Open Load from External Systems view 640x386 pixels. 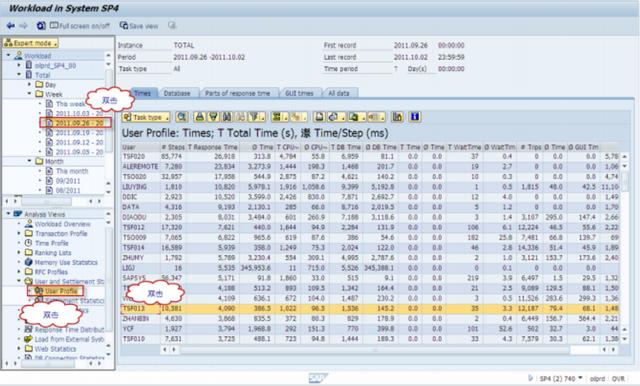69,339
